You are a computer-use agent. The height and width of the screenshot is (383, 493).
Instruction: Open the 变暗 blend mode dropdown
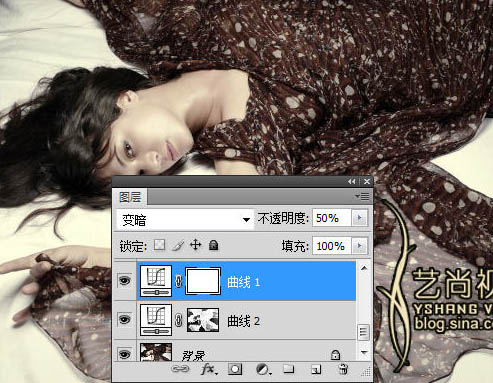coord(185,220)
